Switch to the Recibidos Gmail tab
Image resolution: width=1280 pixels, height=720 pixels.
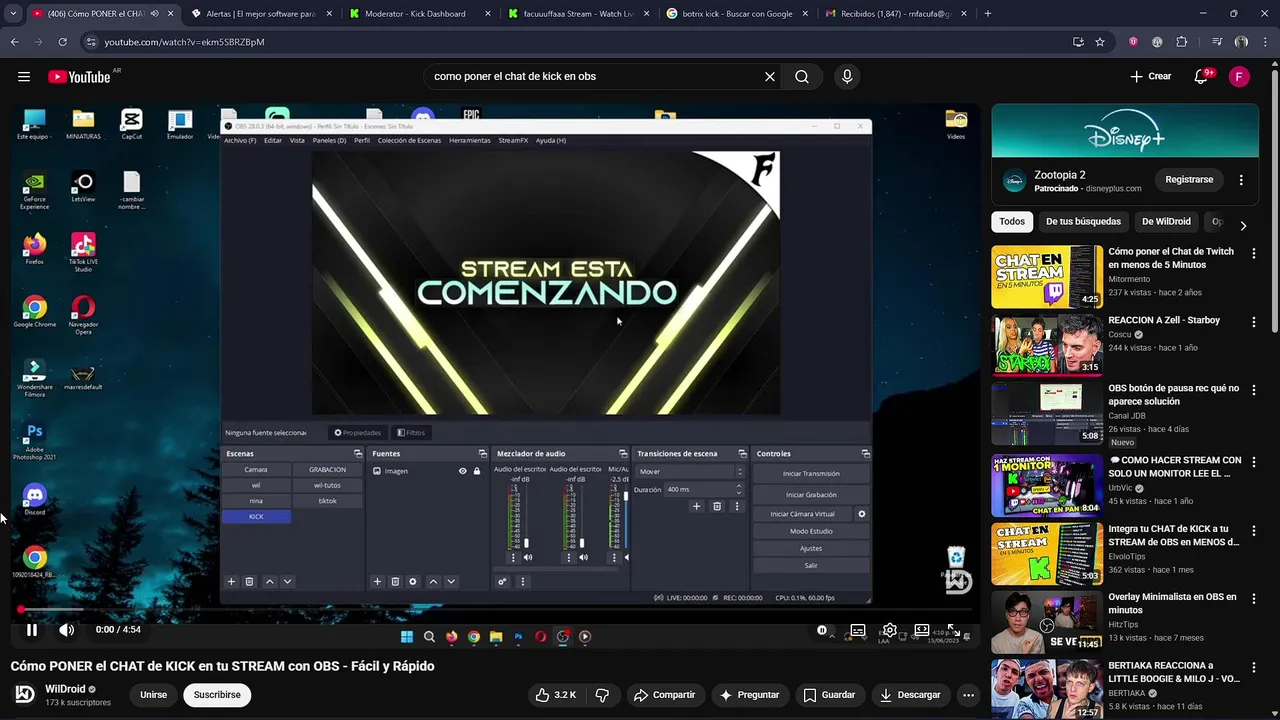pyautogui.click(x=895, y=14)
